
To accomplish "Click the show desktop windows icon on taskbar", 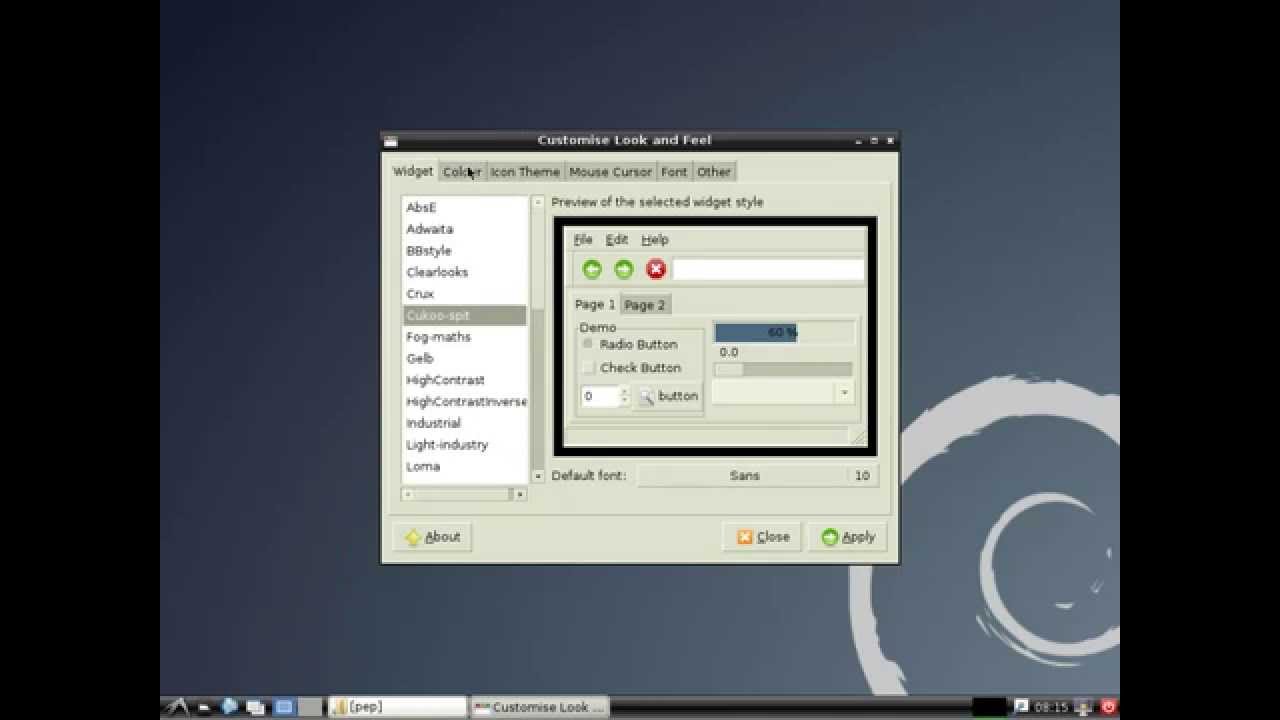I will pos(255,707).
